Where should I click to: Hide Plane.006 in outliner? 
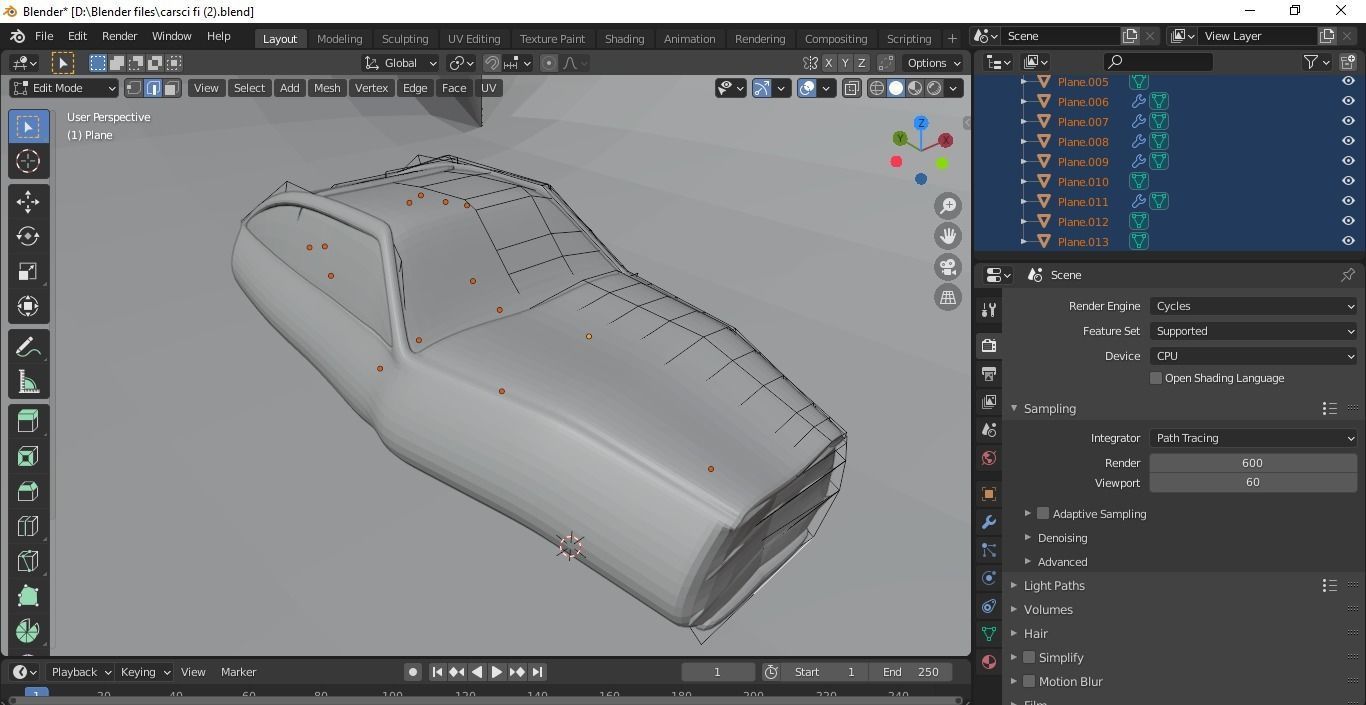(1348, 101)
